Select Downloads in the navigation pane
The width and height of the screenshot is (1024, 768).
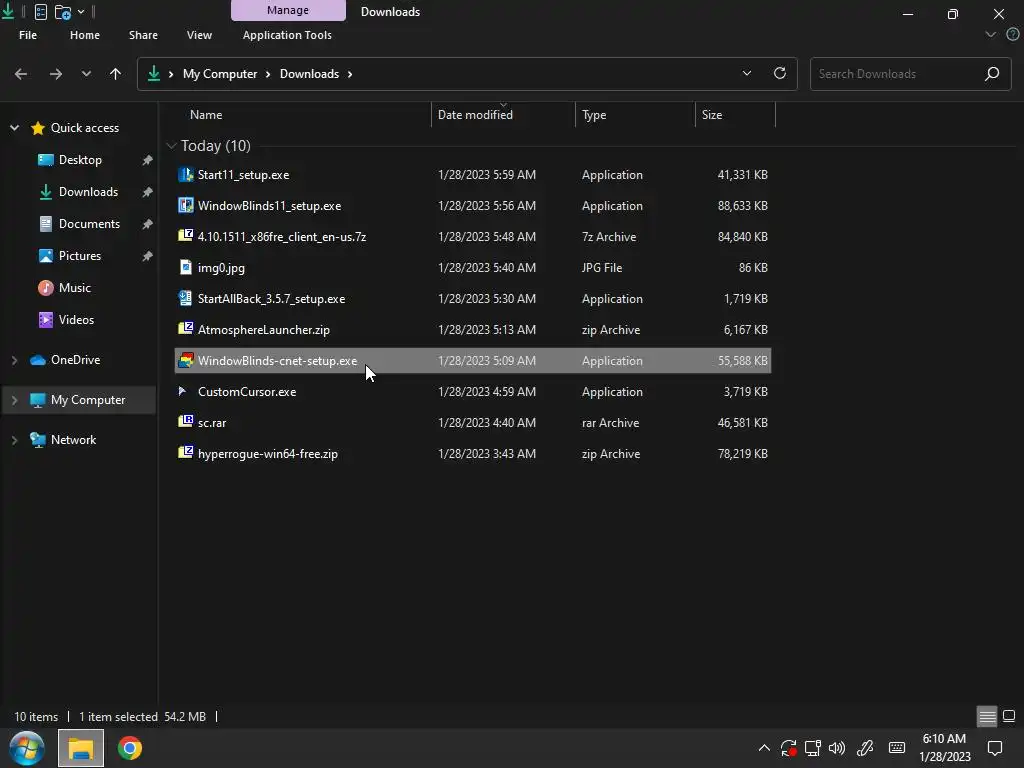point(88,192)
